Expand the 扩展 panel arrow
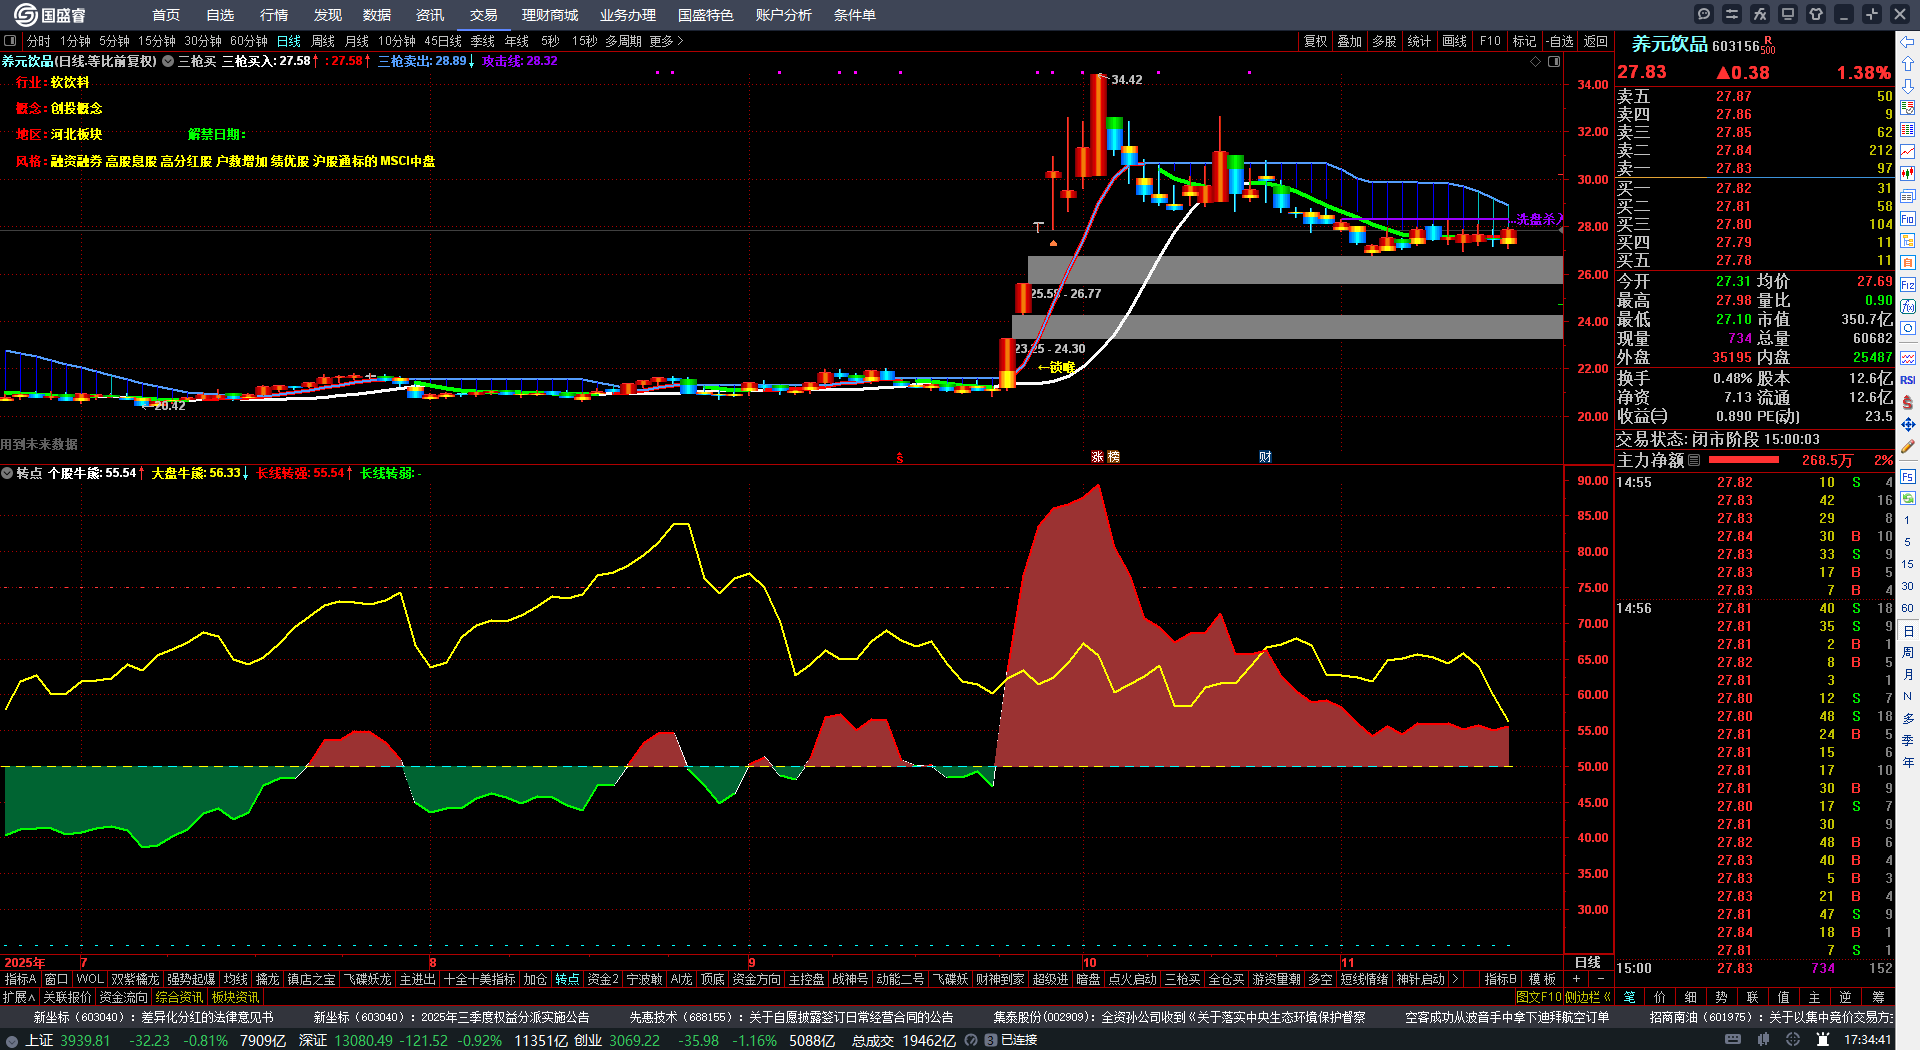1920x1050 pixels. click(x=19, y=997)
